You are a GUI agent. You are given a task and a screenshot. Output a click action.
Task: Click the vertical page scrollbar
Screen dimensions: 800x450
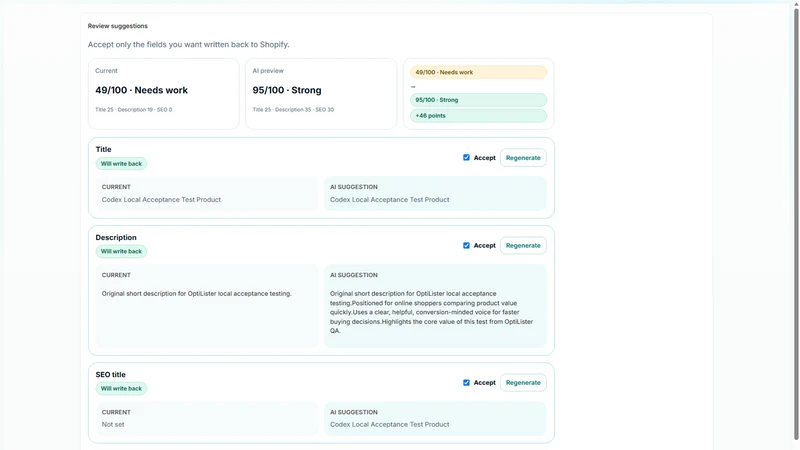795,222
